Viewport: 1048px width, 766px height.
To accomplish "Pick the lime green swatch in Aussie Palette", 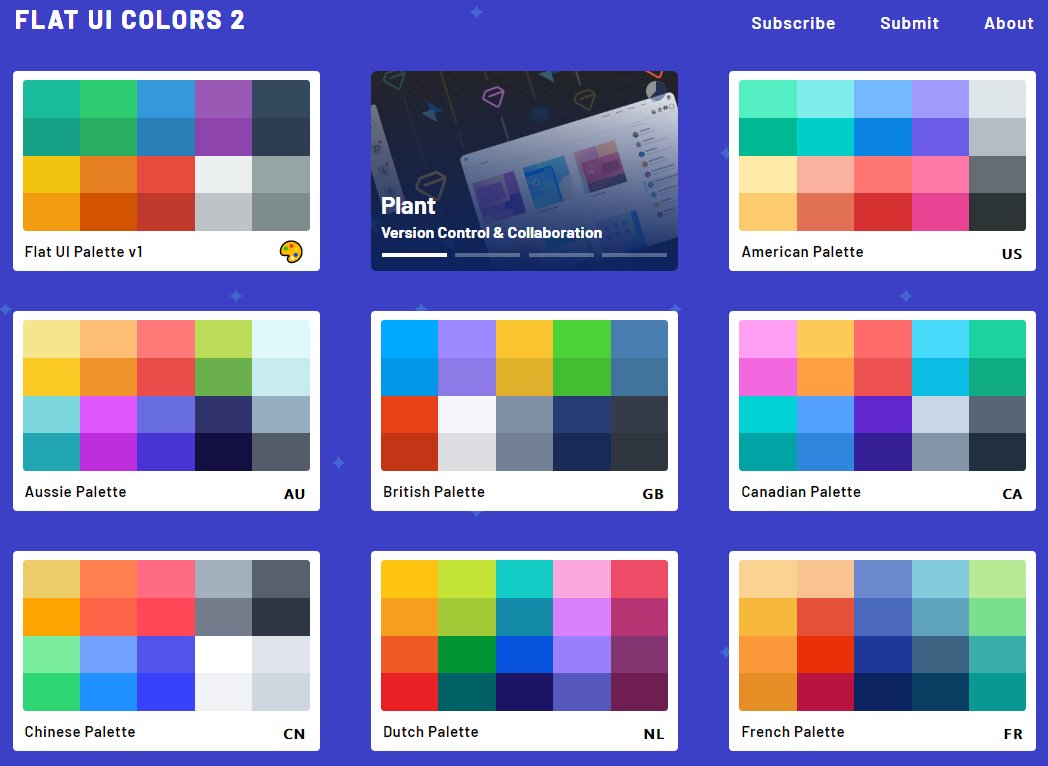I will [x=223, y=339].
